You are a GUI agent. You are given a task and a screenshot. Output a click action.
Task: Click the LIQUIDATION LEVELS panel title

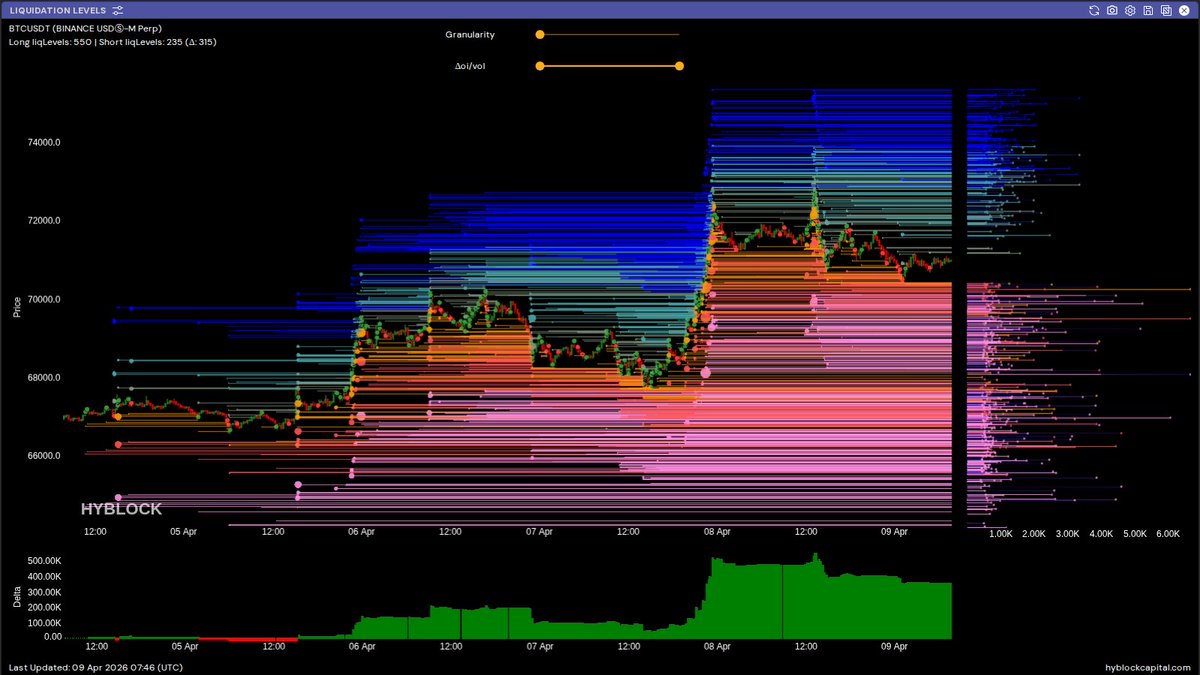(x=57, y=10)
